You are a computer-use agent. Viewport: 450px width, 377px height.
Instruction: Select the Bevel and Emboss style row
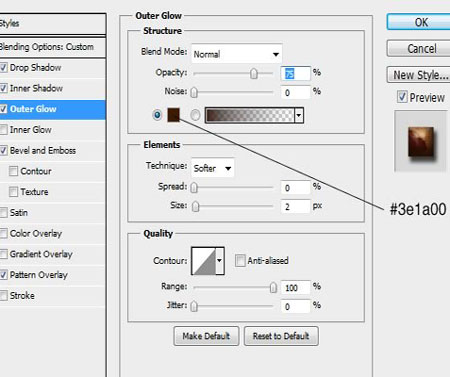(53, 150)
